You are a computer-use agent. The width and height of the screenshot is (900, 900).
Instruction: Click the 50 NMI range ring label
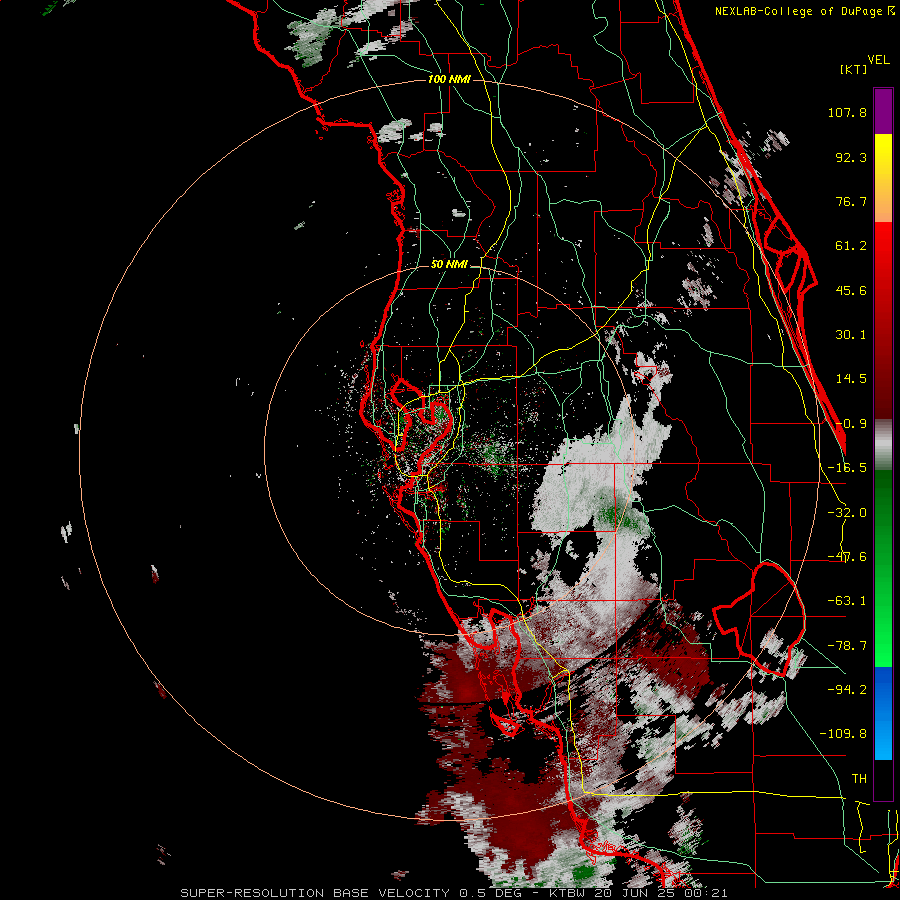tap(449, 264)
